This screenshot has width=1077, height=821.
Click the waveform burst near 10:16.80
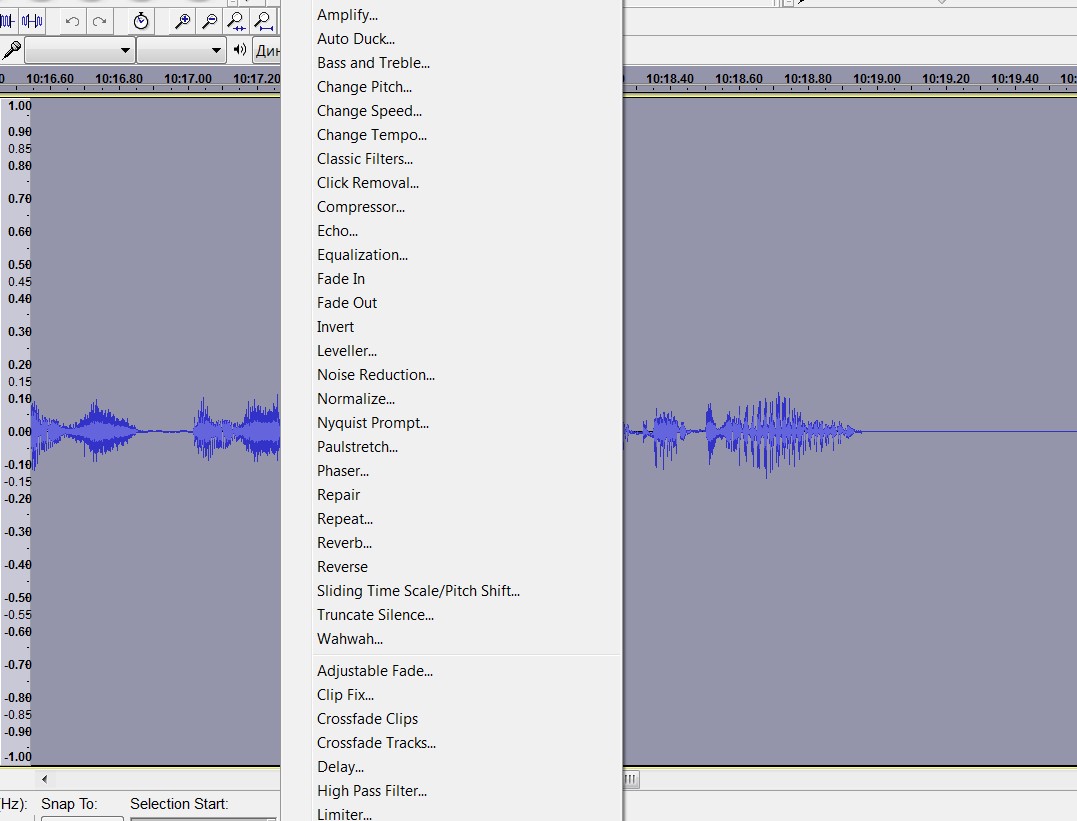[x=100, y=429]
